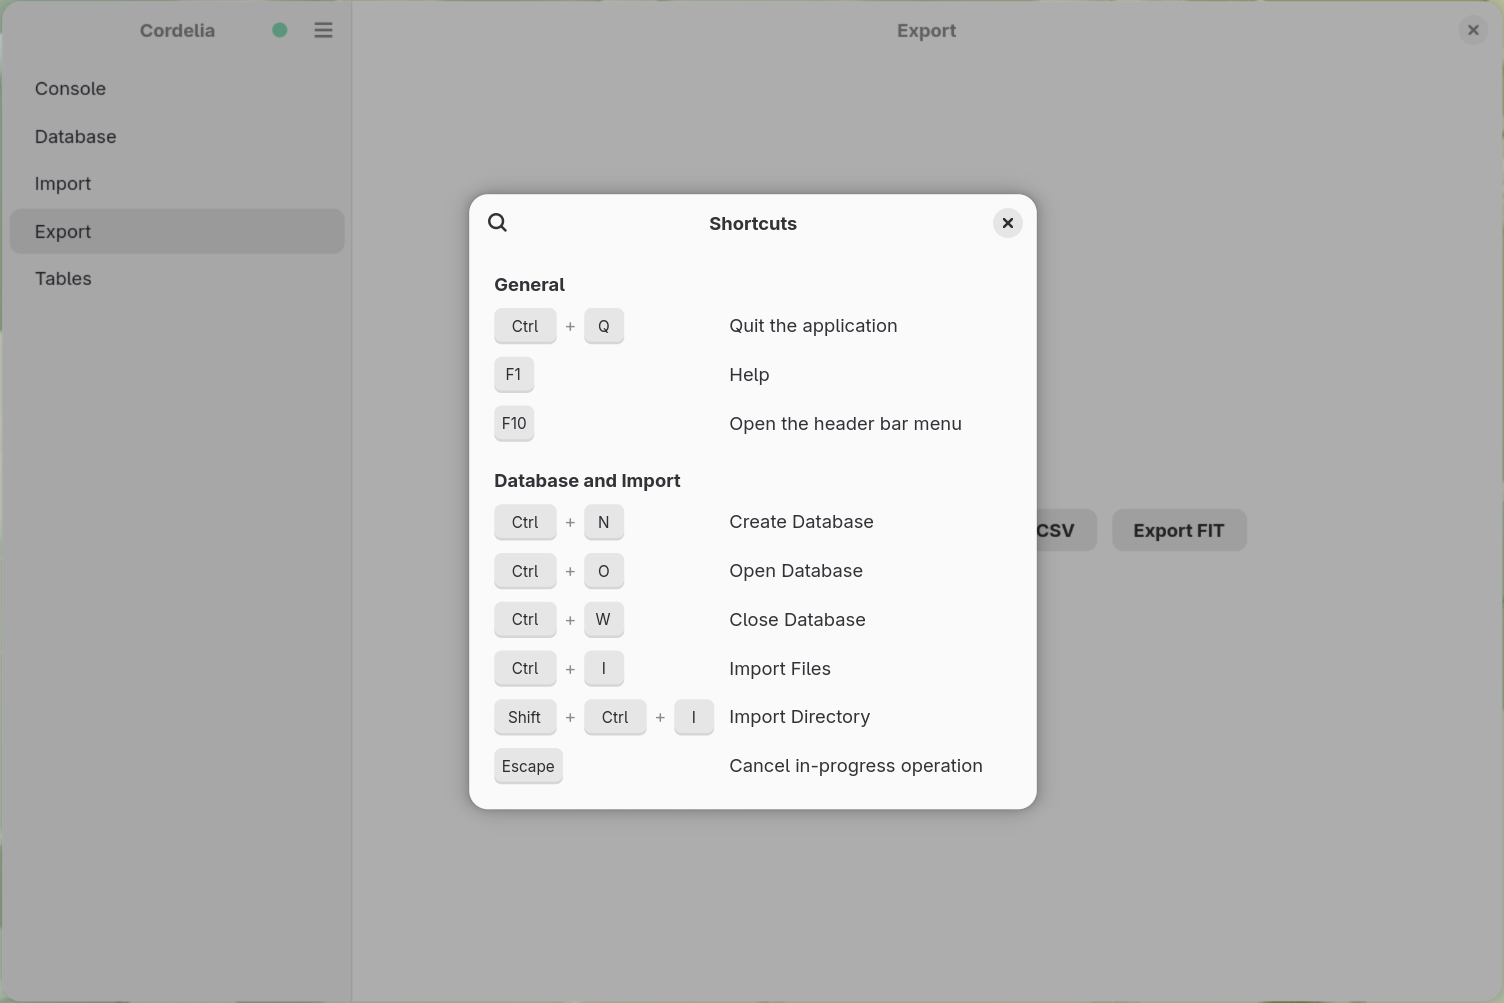Go to the Tables page
This screenshot has height=1003, width=1504.
pyautogui.click(x=177, y=279)
